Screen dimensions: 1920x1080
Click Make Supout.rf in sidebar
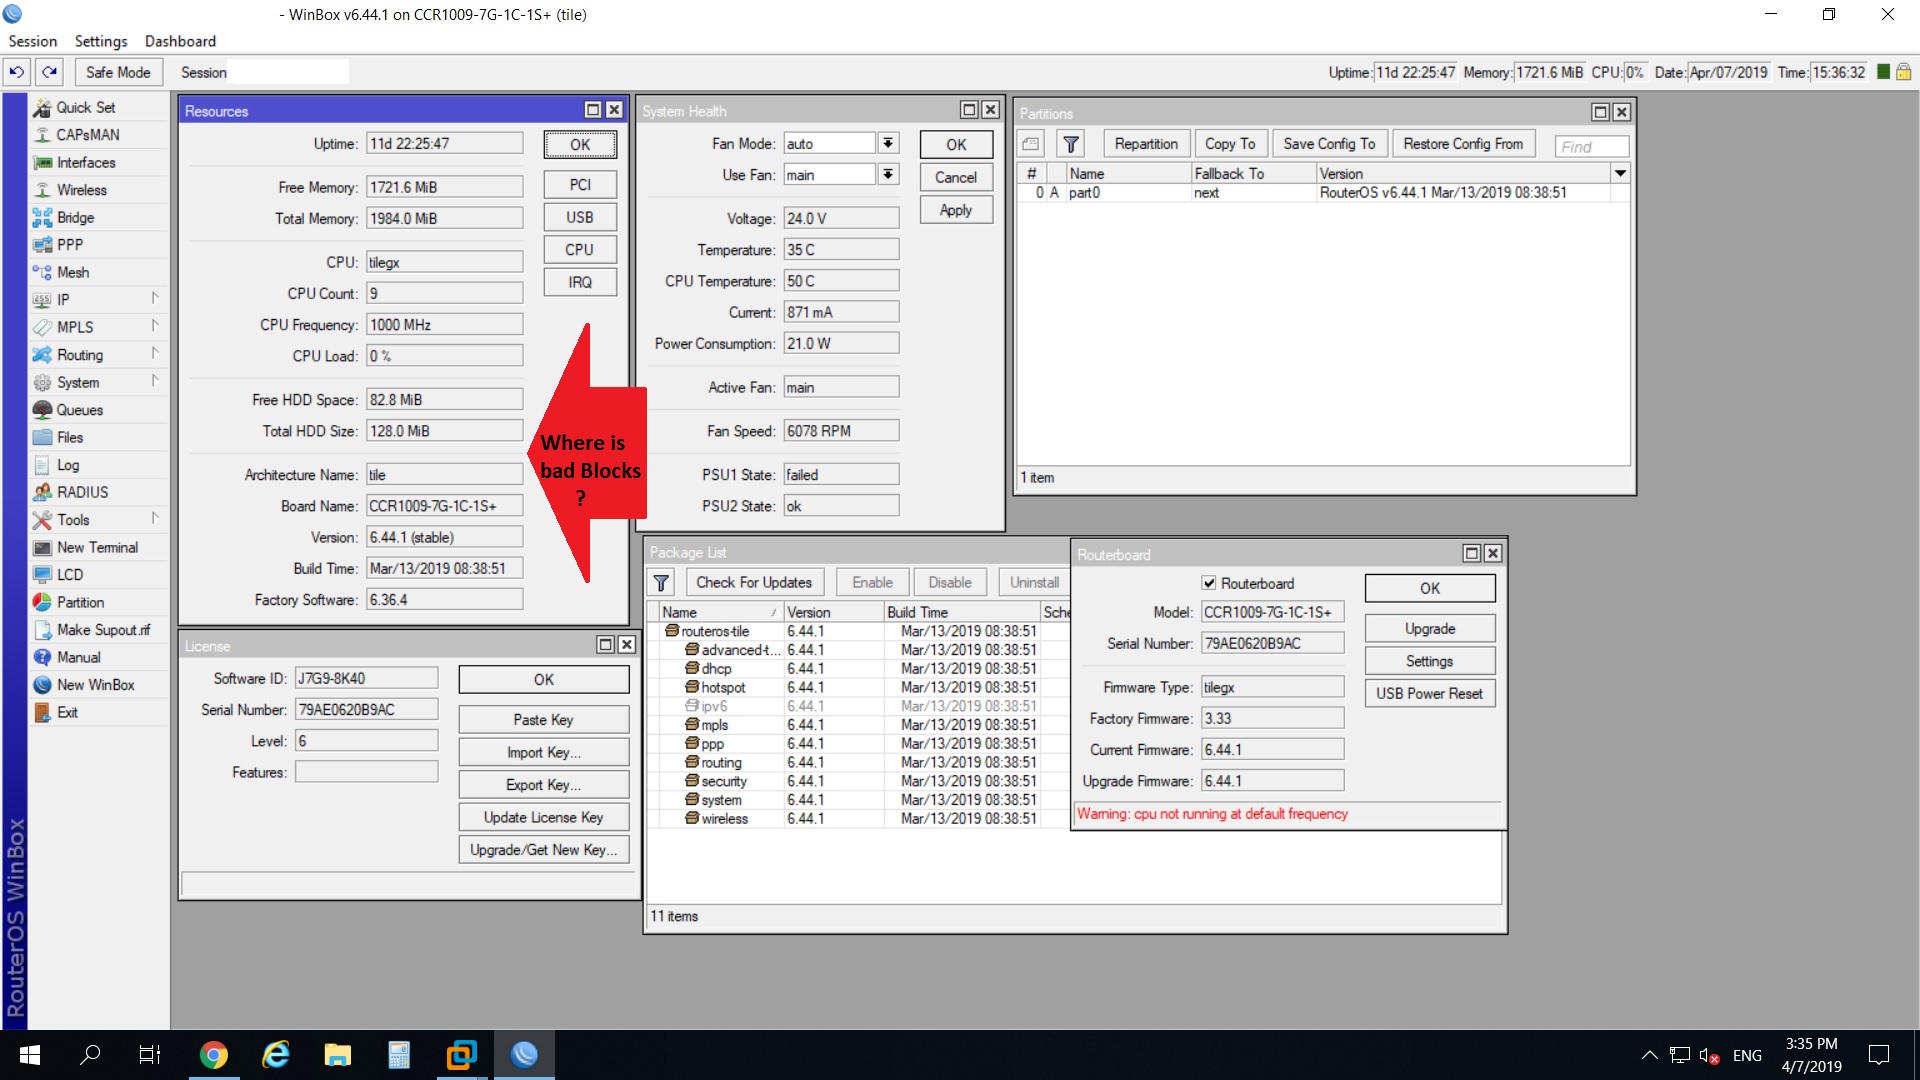click(x=103, y=630)
